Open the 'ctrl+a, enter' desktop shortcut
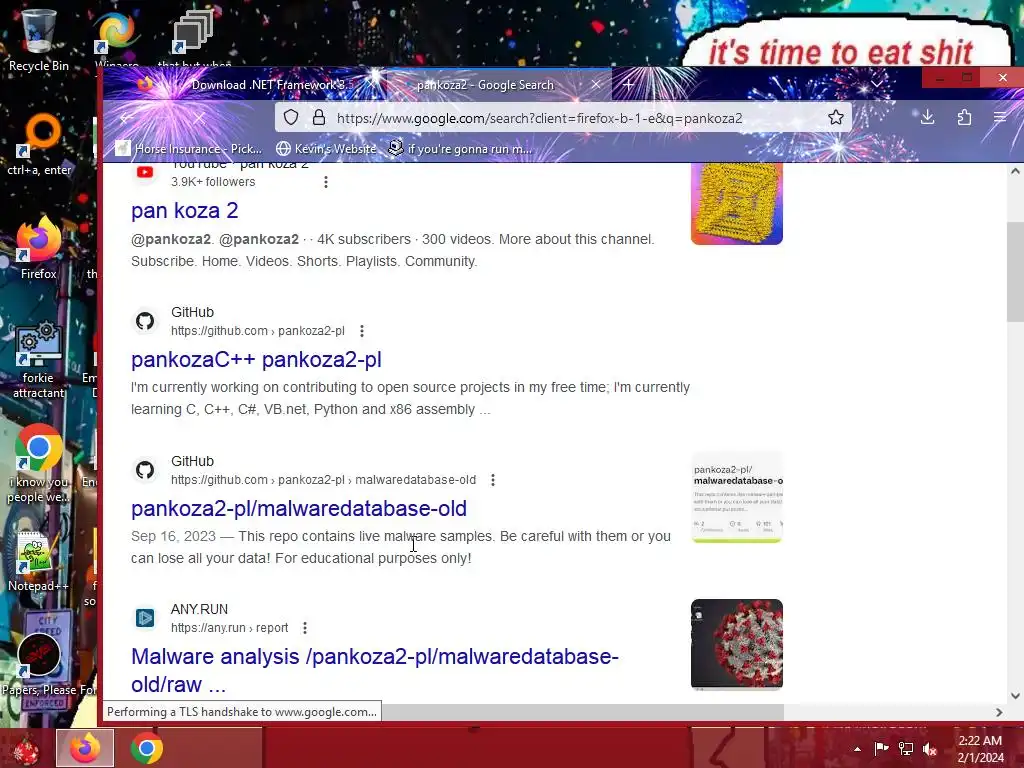Viewport: 1024px width, 768px height. 39,145
